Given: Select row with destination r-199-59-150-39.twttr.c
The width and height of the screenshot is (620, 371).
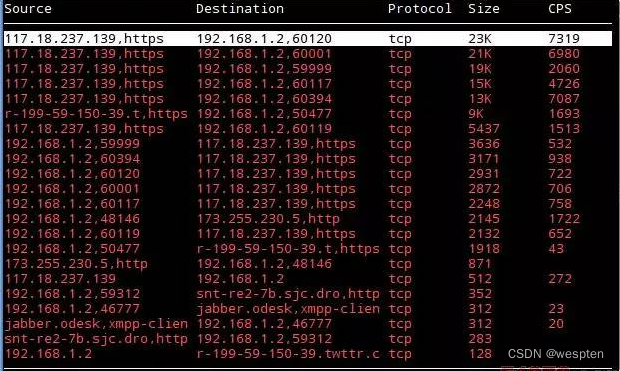Looking at the screenshot, I should 308,354.
